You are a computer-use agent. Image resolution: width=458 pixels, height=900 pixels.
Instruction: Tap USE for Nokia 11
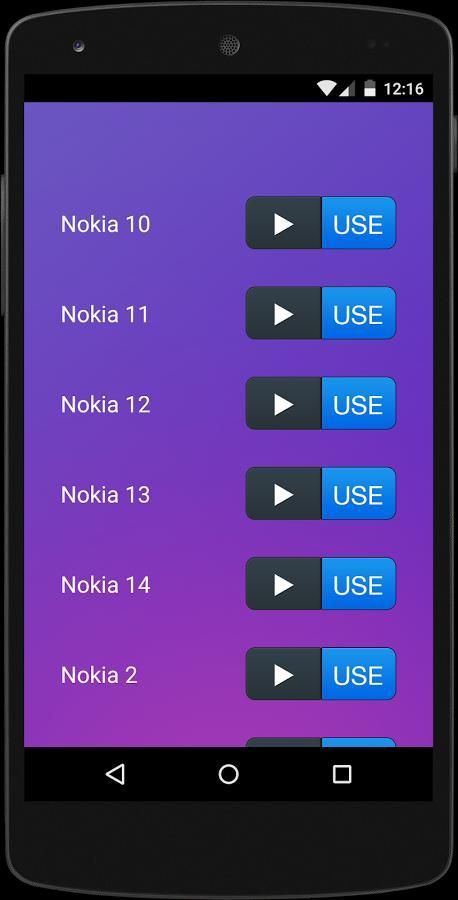359,313
